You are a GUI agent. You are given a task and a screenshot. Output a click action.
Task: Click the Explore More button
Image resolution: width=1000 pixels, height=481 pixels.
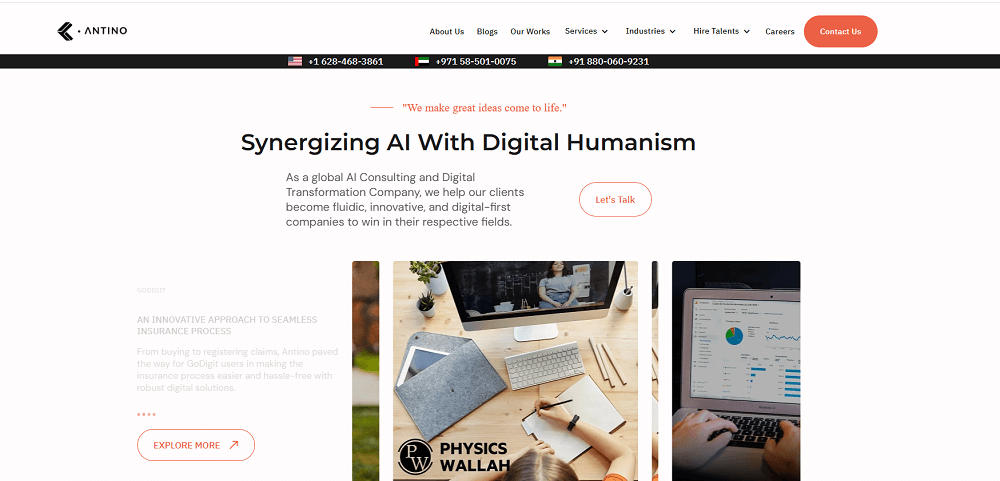click(196, 445)
